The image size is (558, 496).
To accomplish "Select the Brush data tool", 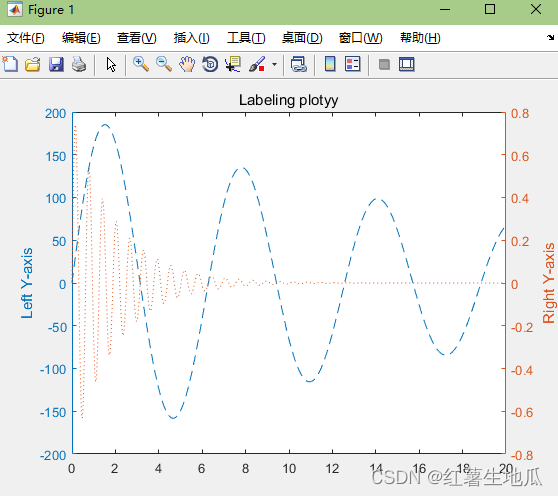I will 257,64.
